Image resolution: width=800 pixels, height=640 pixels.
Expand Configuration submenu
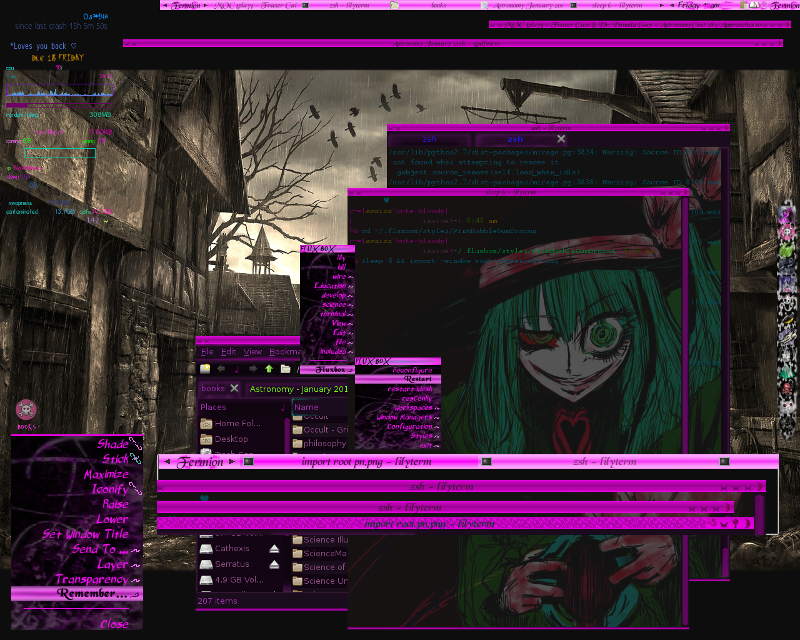coord(398,427)
